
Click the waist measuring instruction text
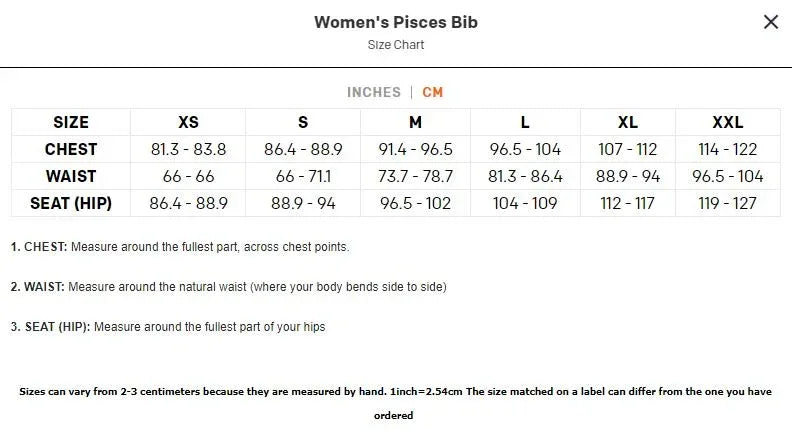click(x=229, y=287)
